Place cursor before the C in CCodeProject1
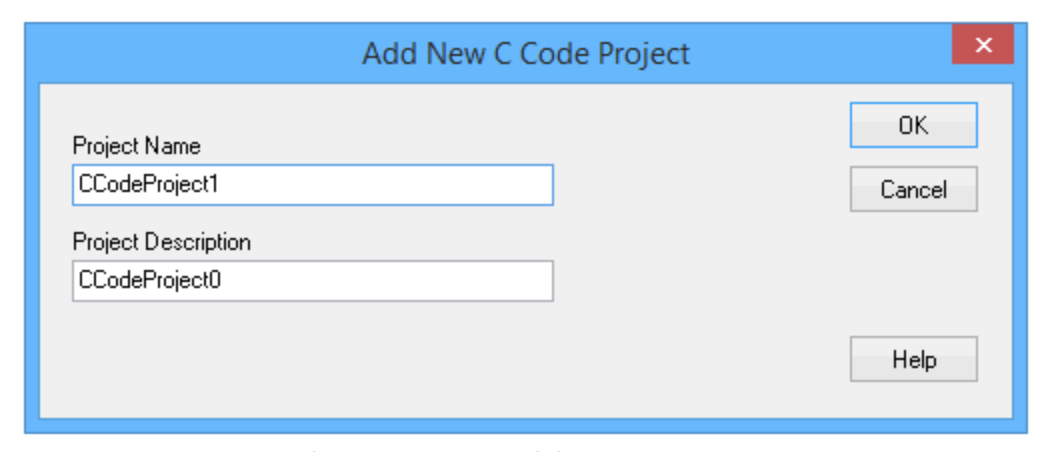 (x=78, y=185)
